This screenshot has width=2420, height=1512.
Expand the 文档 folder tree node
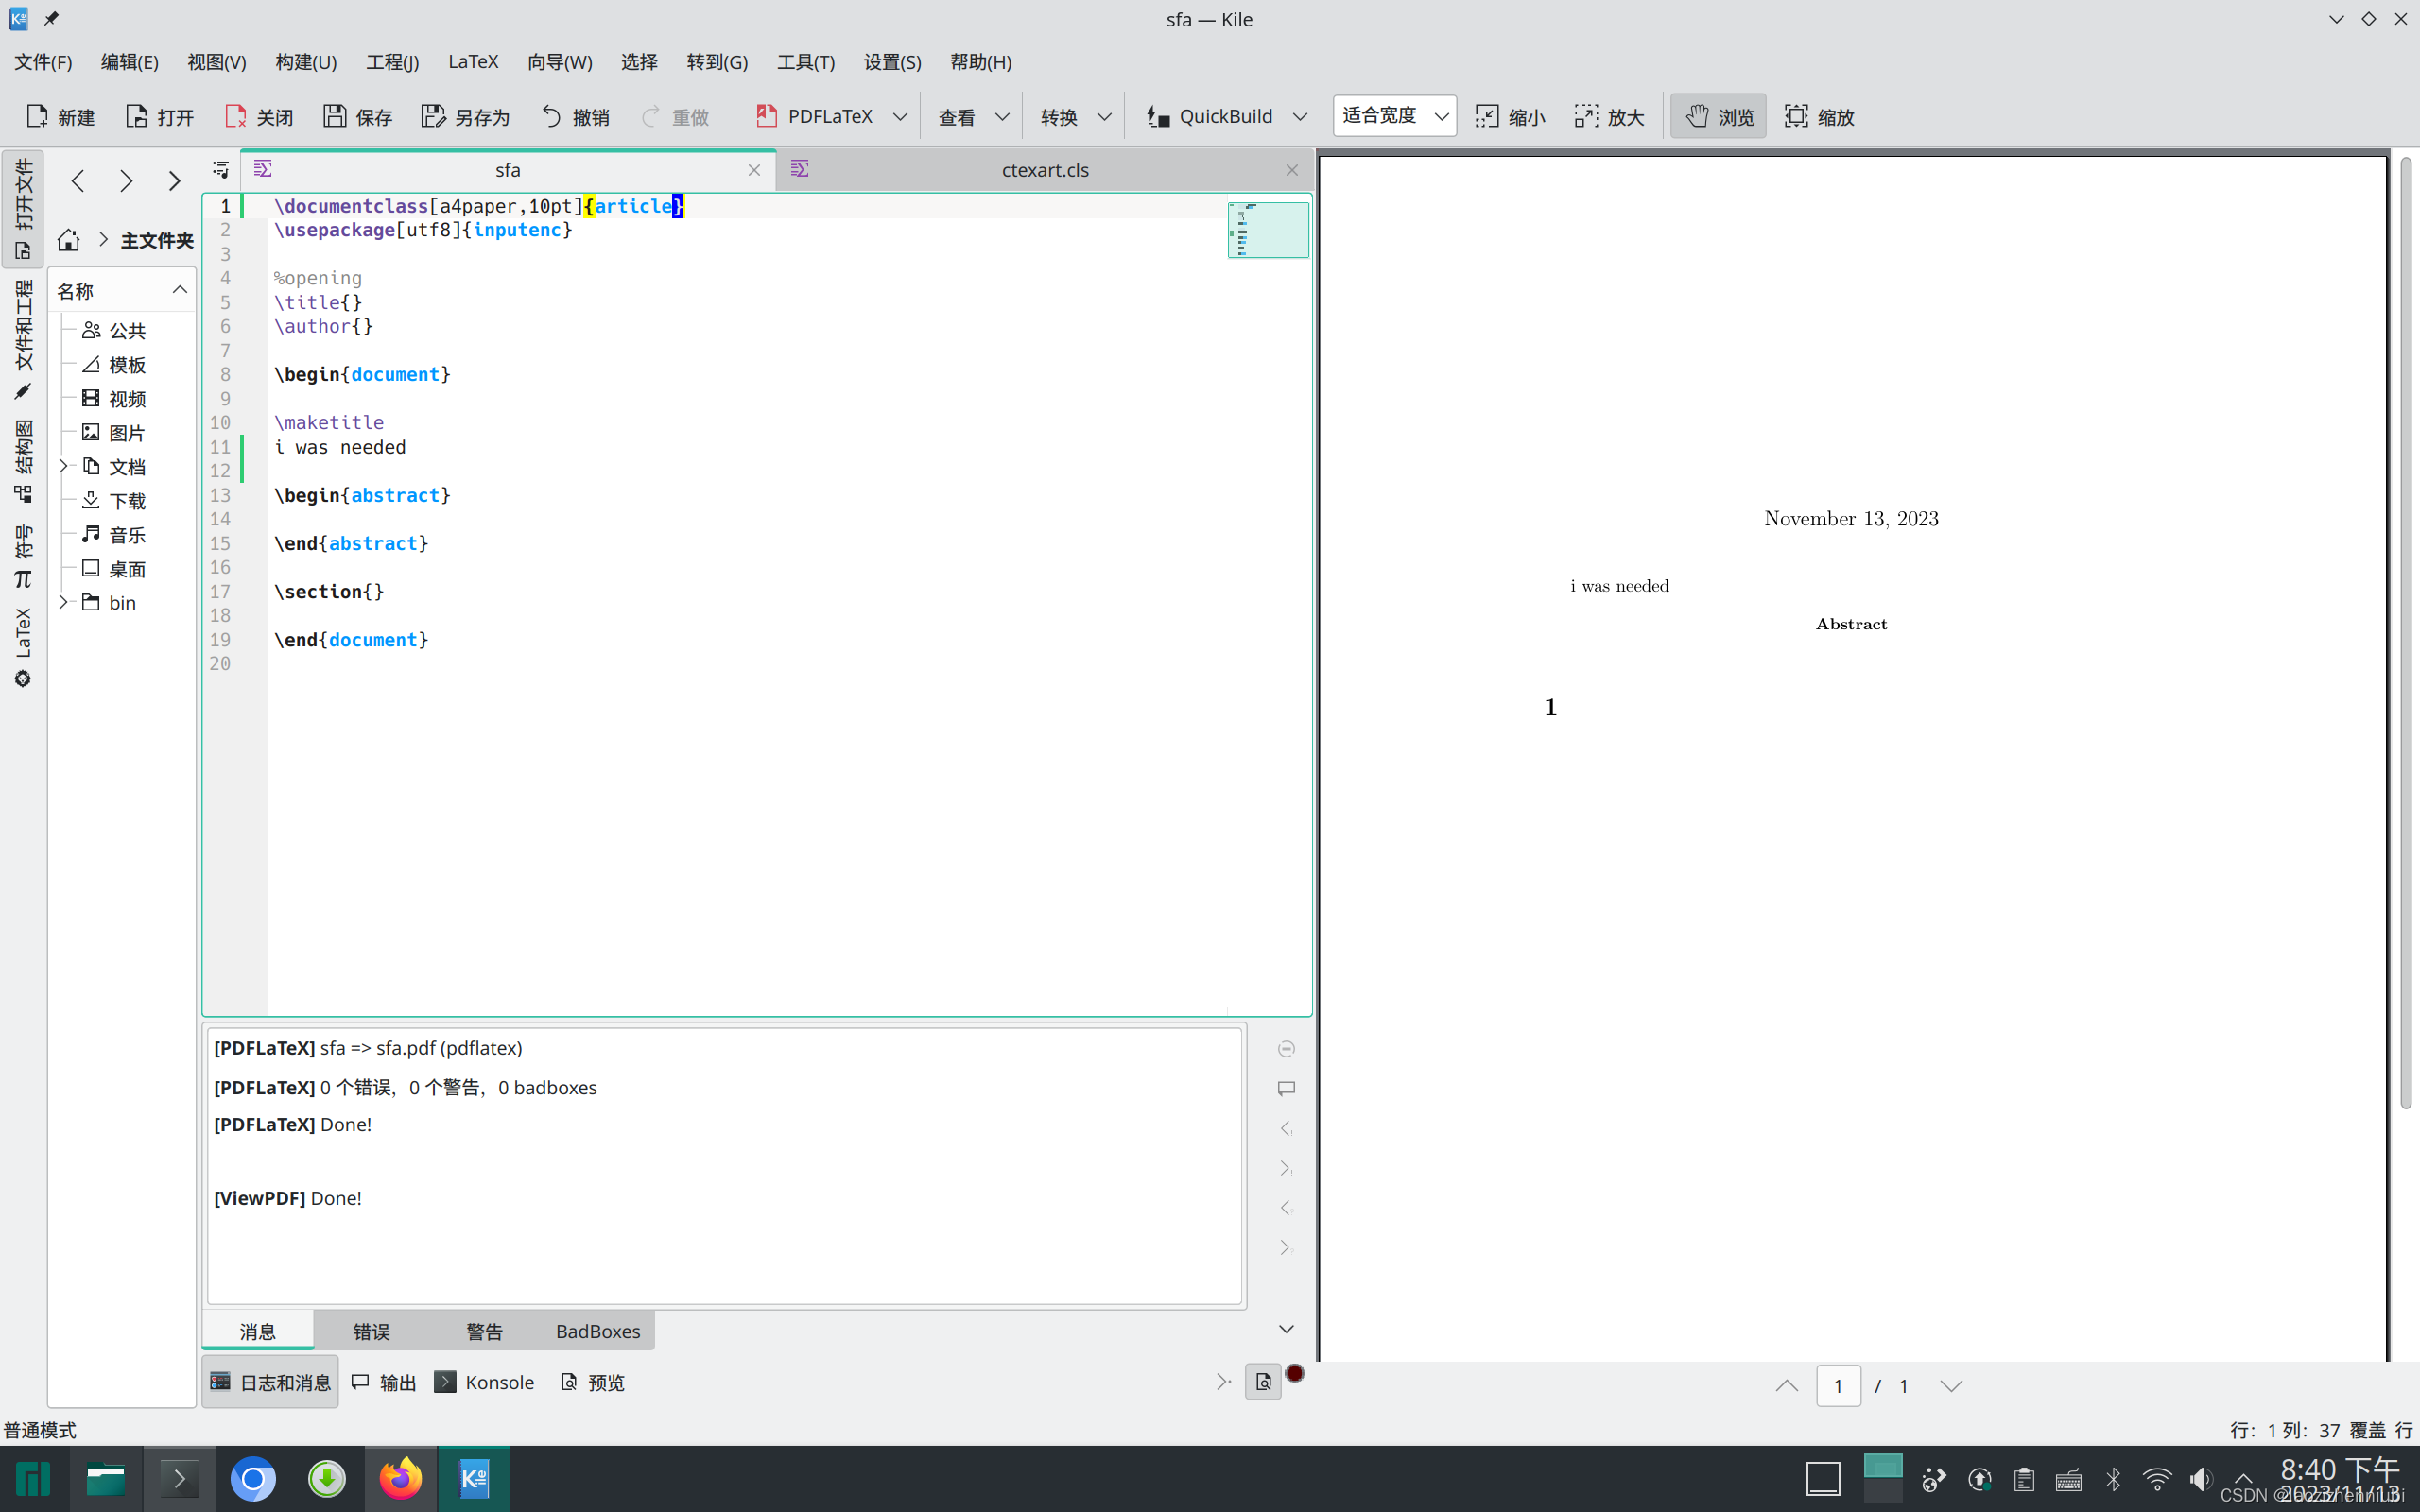coord(63,466)
